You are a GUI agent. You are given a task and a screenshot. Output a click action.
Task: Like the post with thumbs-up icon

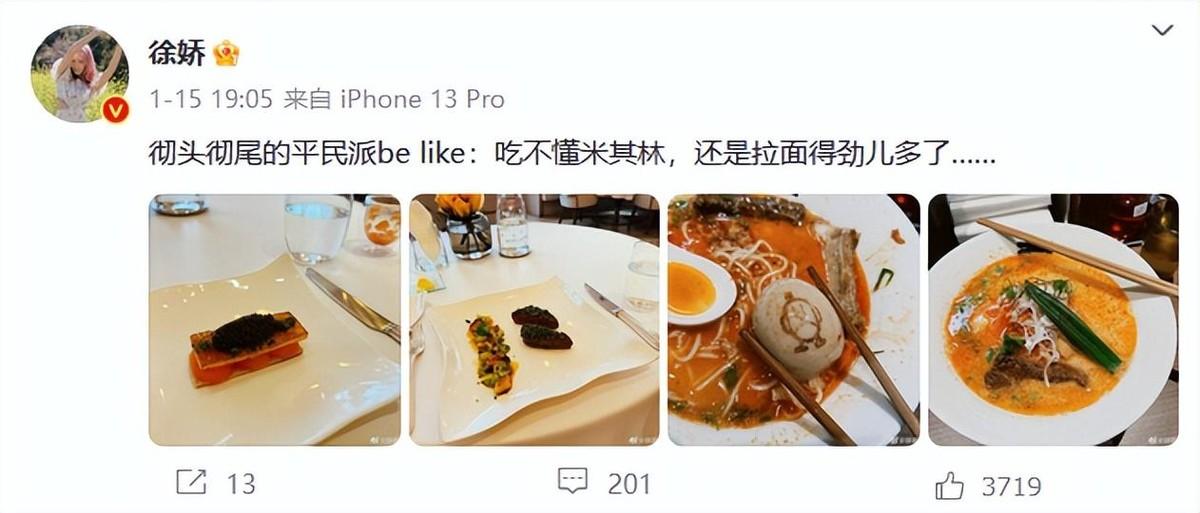pos(950,484)
